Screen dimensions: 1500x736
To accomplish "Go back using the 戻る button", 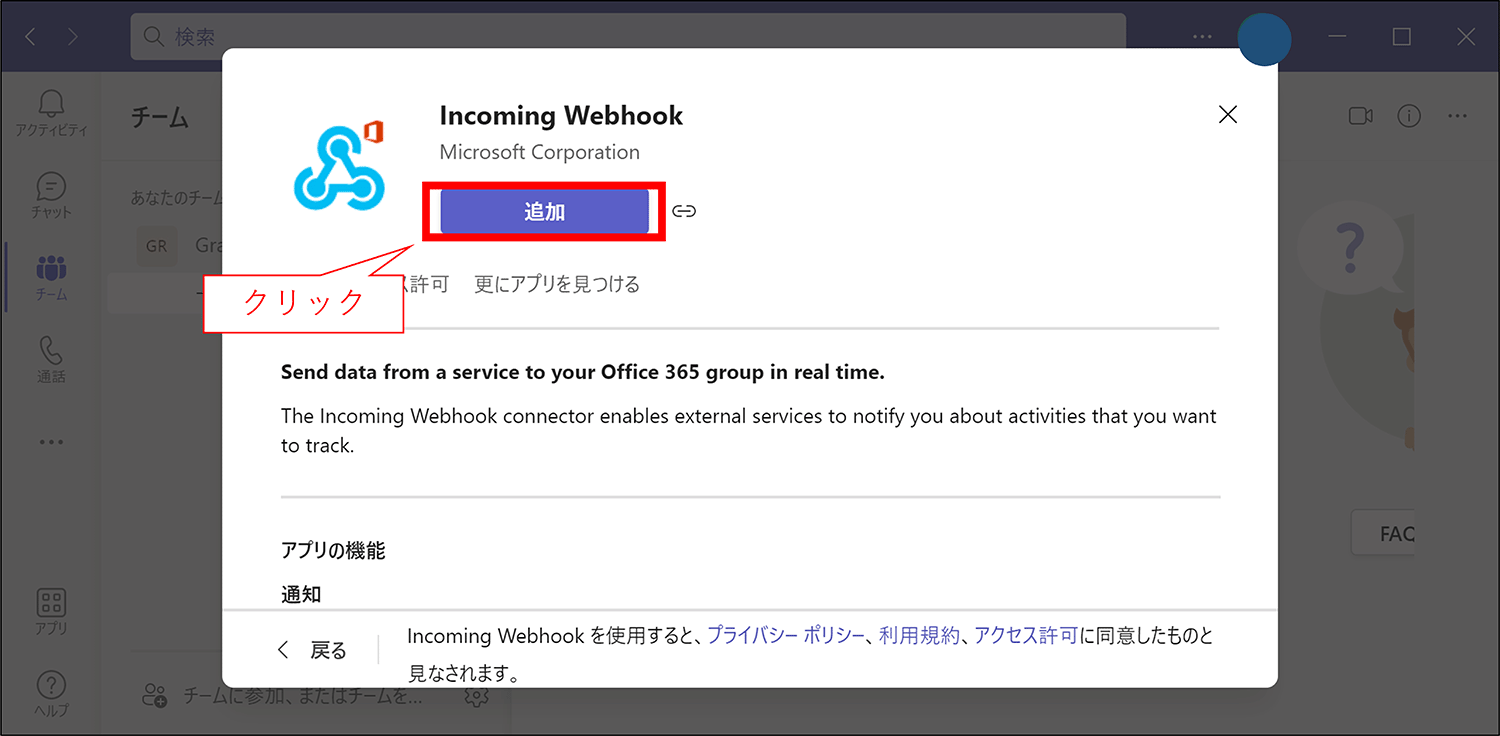I will pos(311,650).
